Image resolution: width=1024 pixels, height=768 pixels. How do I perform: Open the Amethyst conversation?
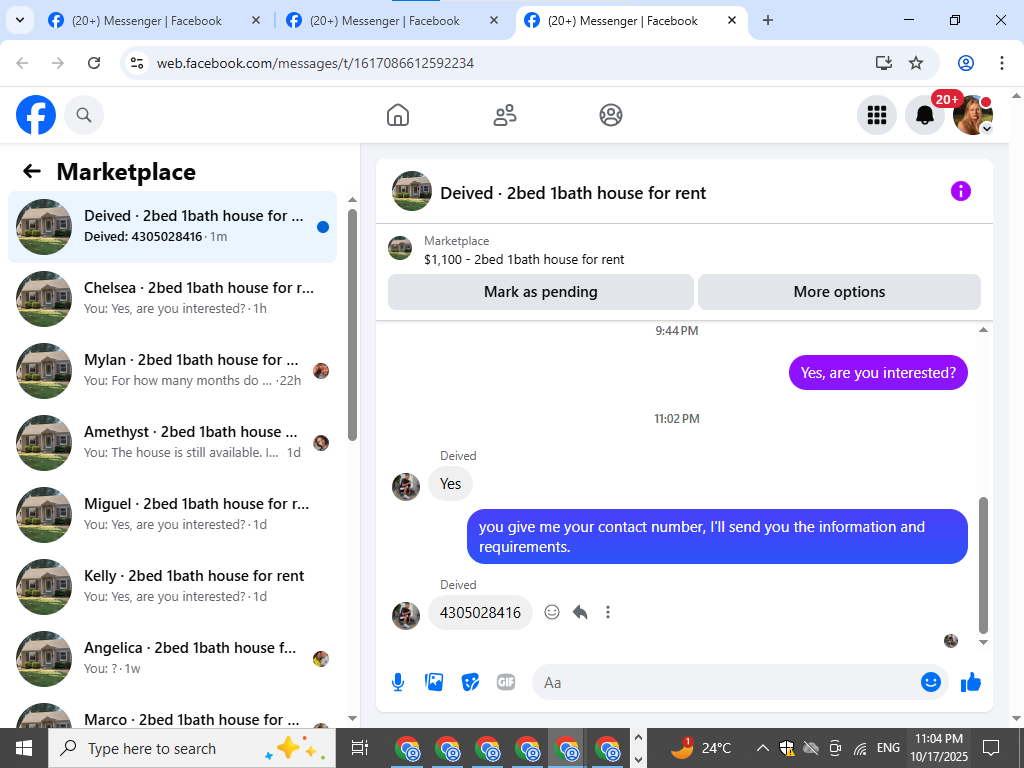172,442
